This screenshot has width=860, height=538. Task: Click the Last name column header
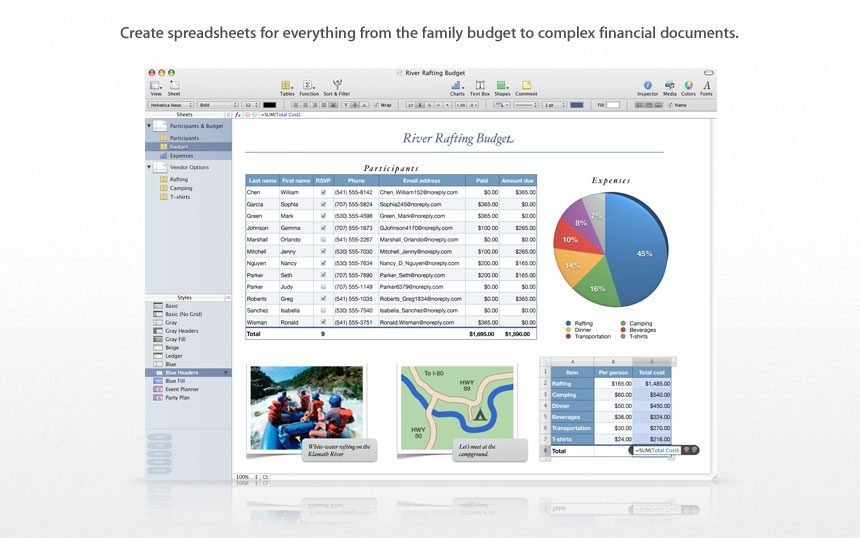tap(263, 180)
